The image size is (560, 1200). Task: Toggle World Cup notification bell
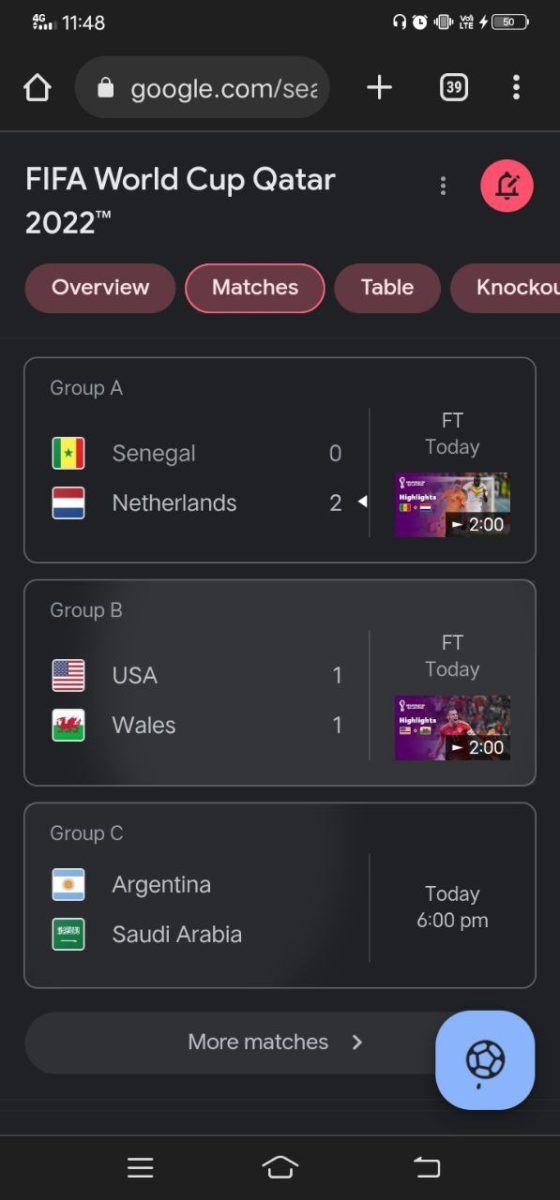pyautogui.click(x=507, y=185)
